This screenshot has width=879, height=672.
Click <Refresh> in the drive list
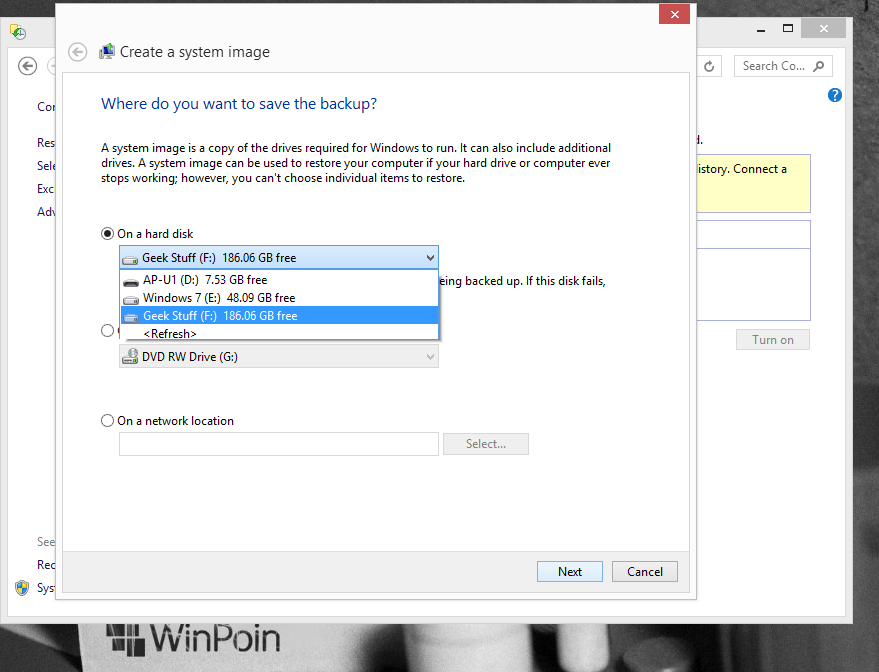pyautogui.click(x=169, y=333)
